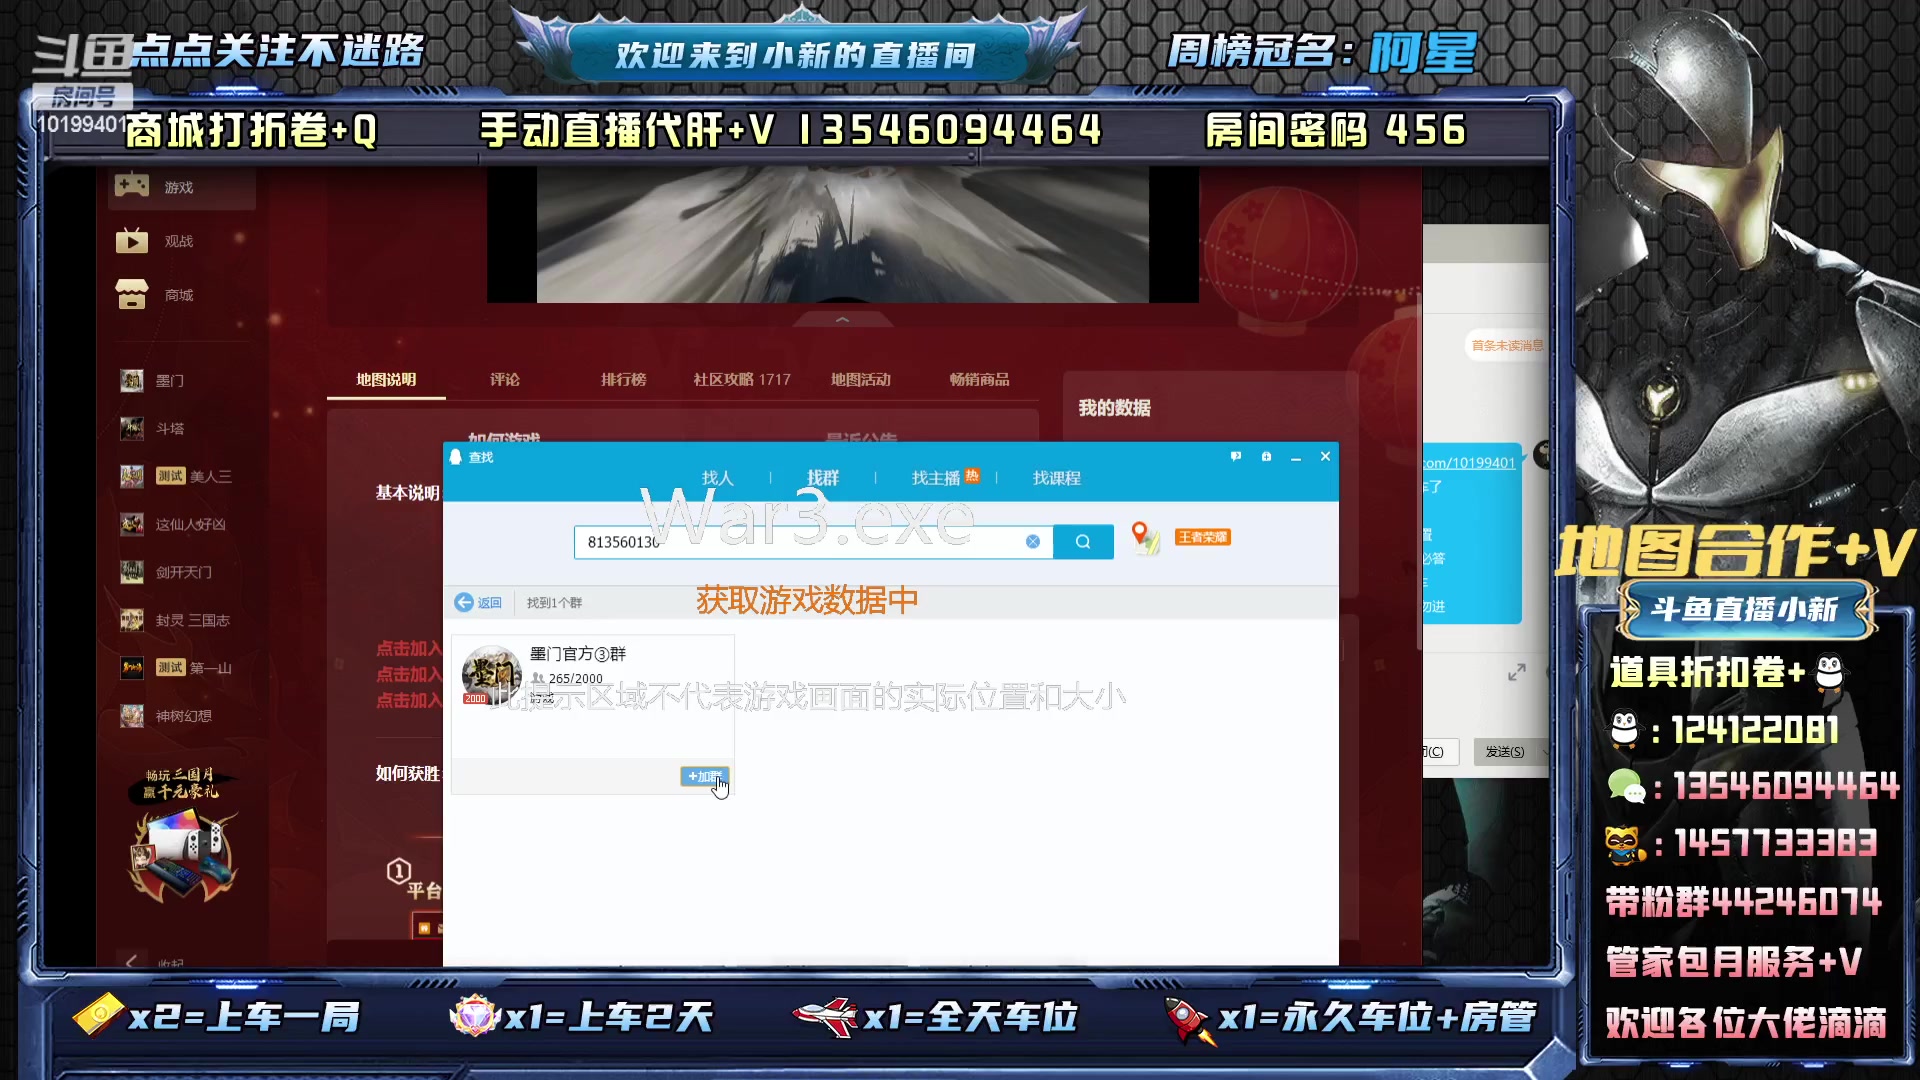Click the QQ penguin icon in search title
Viewport: 1920px width, 1080px height.
click(x=456, y=457)
